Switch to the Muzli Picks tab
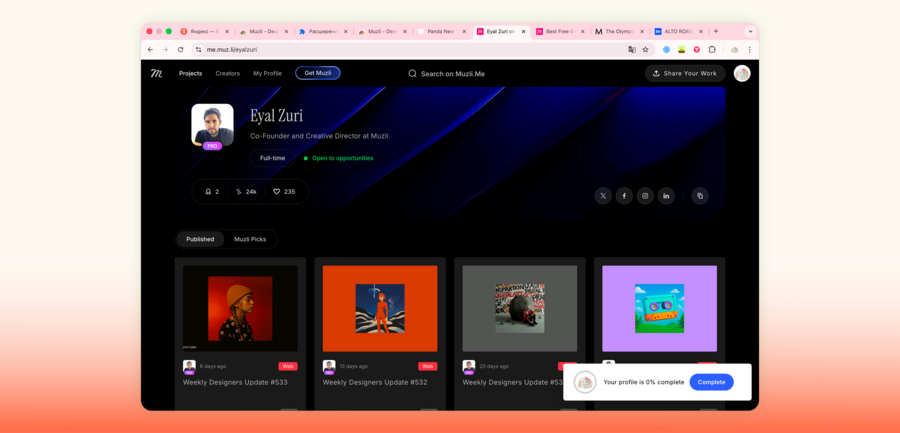900x433 pixels. pos(250,239)
